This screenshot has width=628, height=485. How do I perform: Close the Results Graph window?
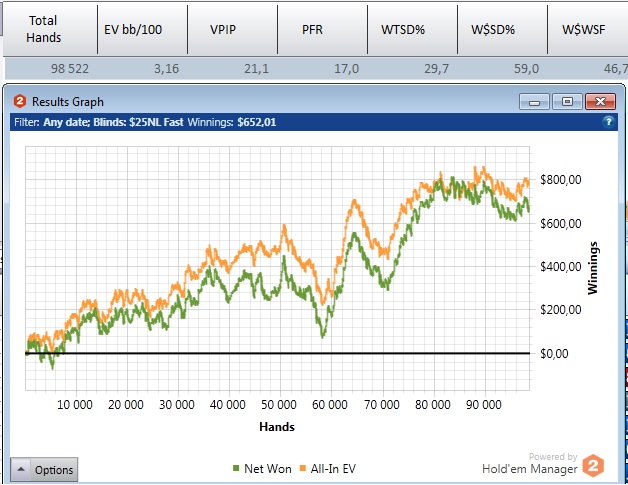point(600,102)
